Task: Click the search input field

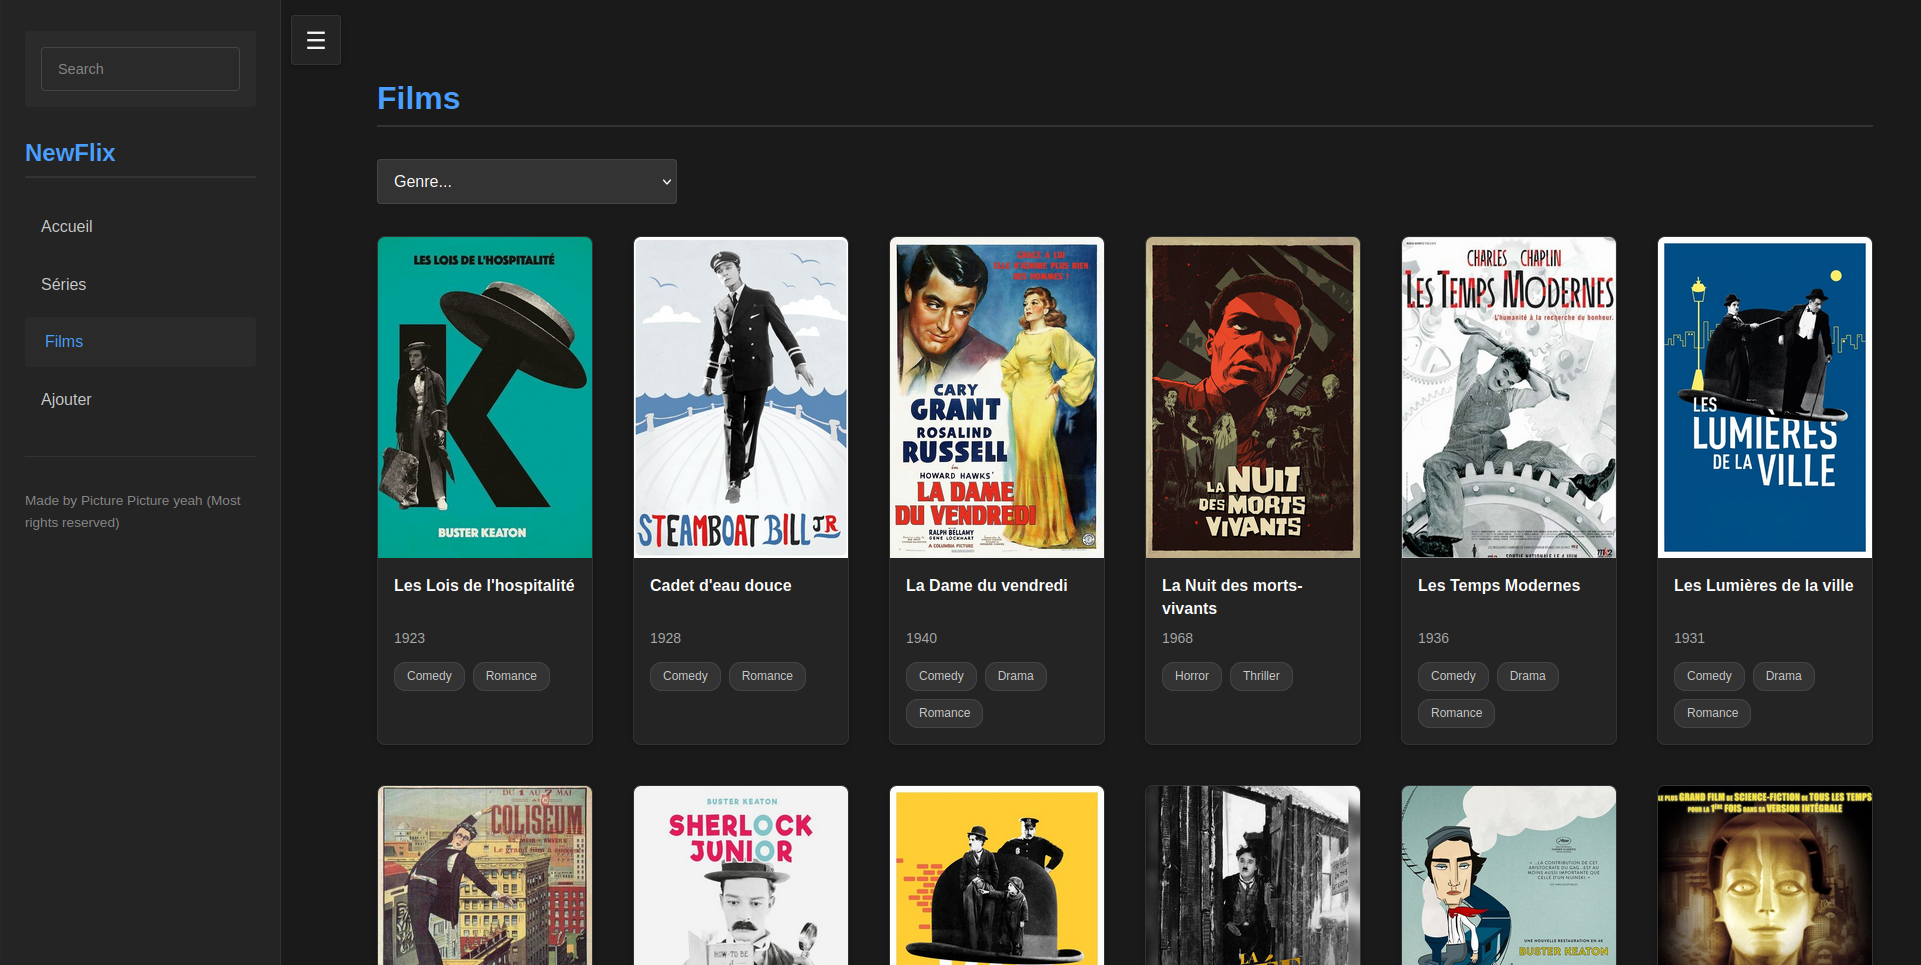Action: (x=140, y=68)
